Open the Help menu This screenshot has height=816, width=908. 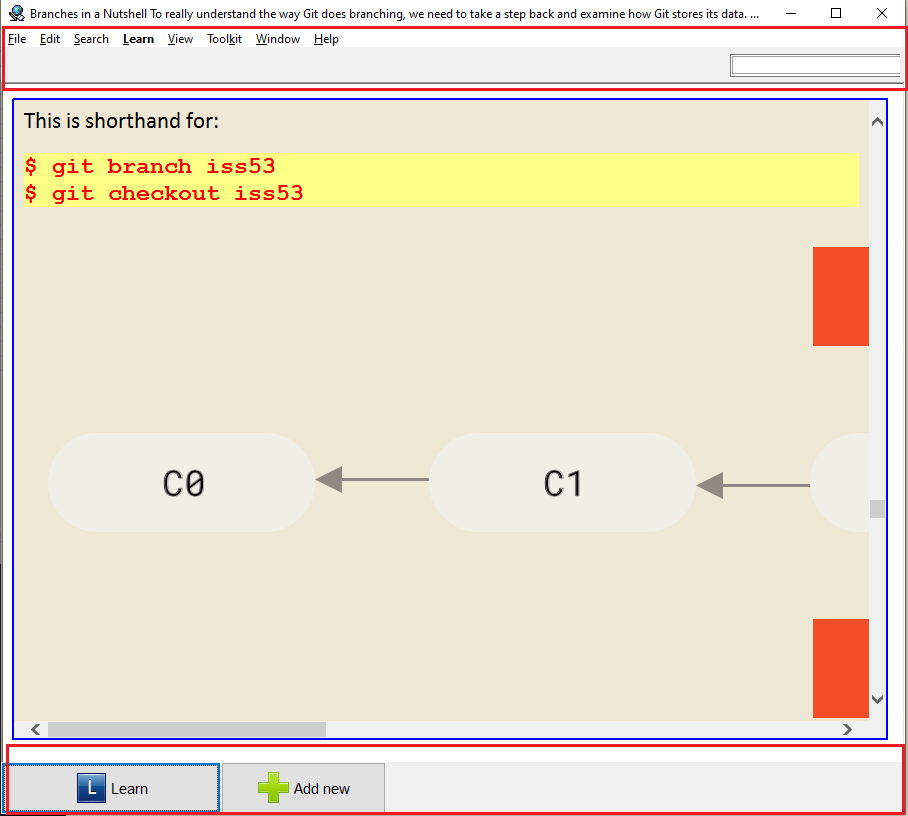point(326,39)
